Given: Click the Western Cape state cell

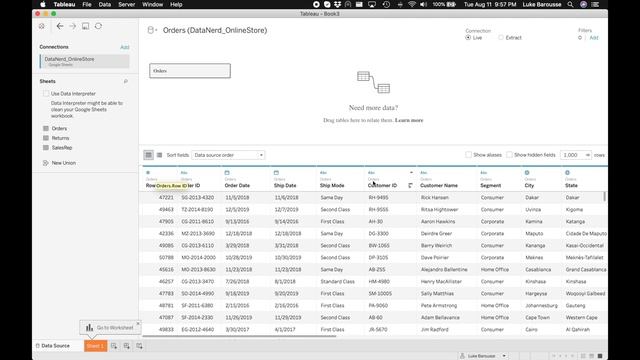Looking at the screenshot, I should click(582, 318).
